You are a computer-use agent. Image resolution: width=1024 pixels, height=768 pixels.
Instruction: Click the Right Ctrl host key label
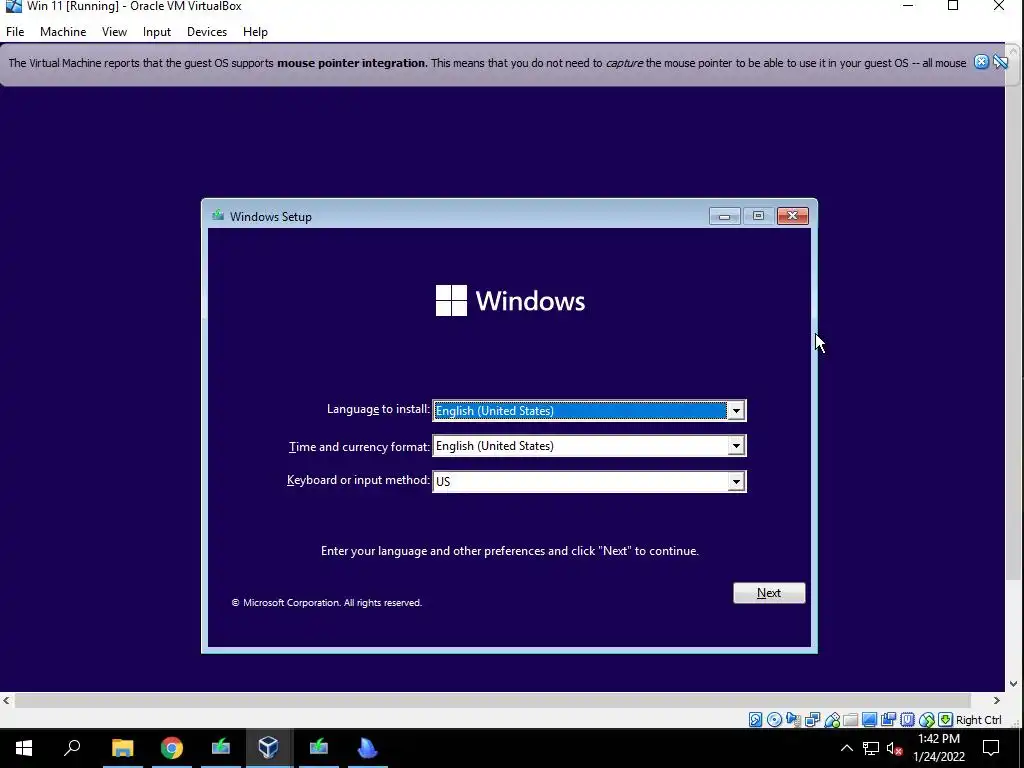coord(978,720)
